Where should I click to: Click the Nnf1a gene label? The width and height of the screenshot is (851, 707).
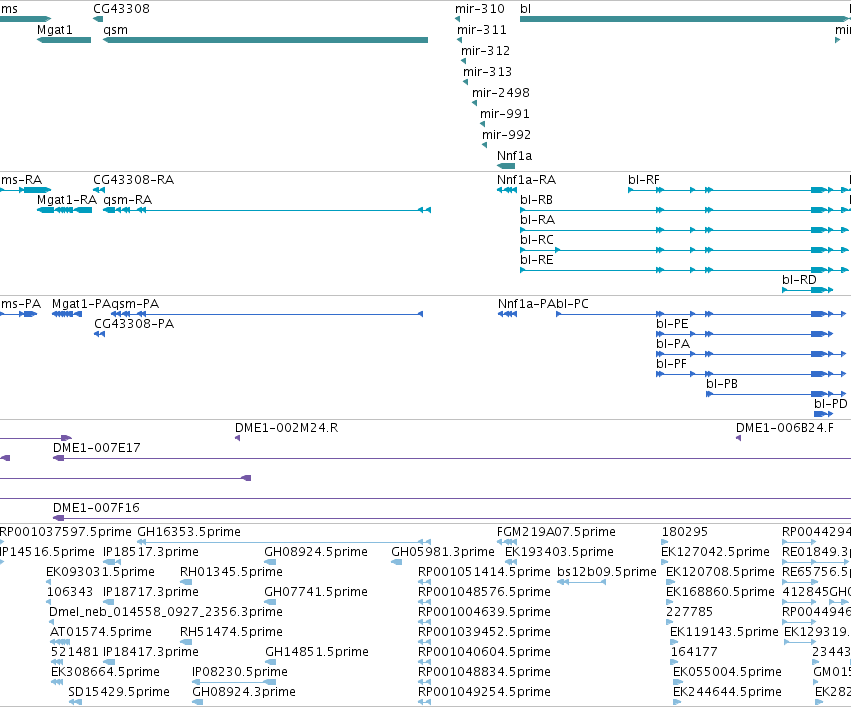pos(515,156)
